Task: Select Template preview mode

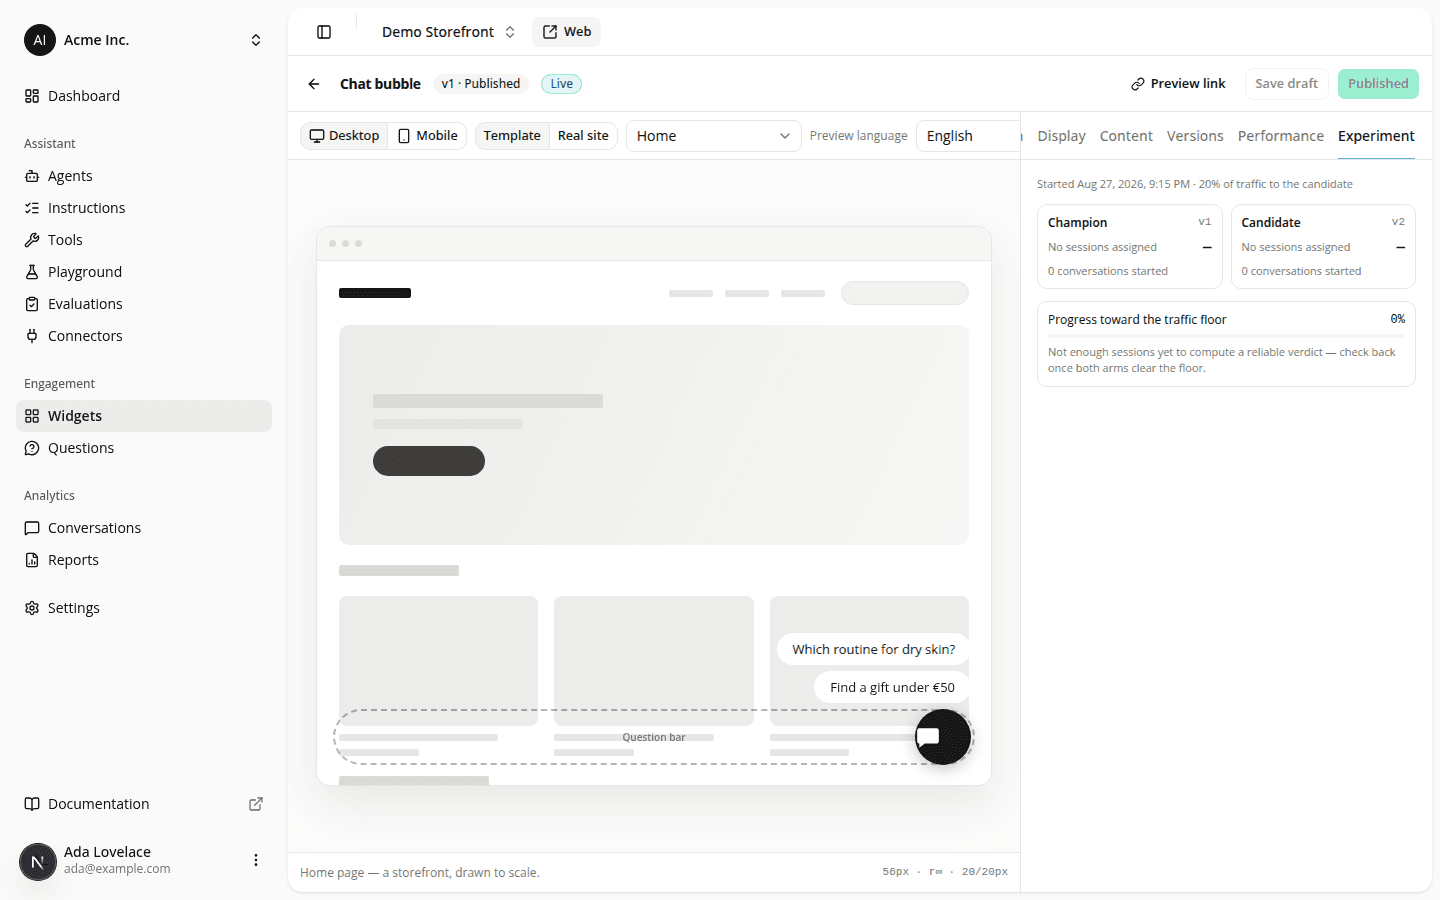Action: coord(512,136)
